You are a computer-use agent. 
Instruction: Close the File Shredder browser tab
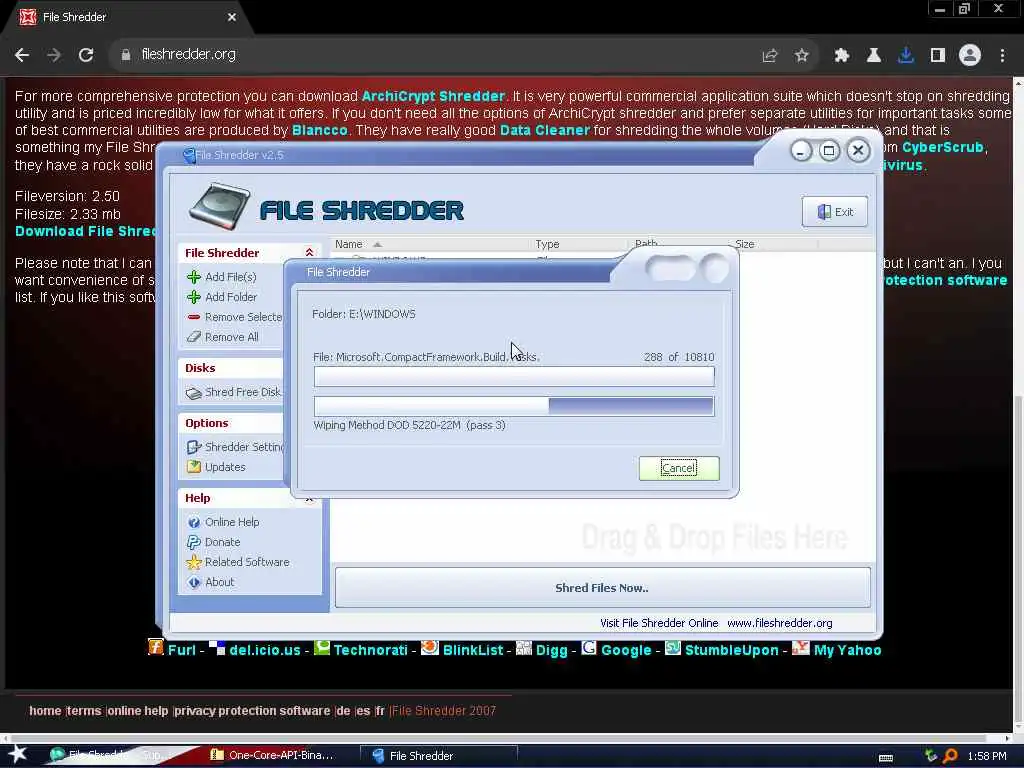coord(232,18)
